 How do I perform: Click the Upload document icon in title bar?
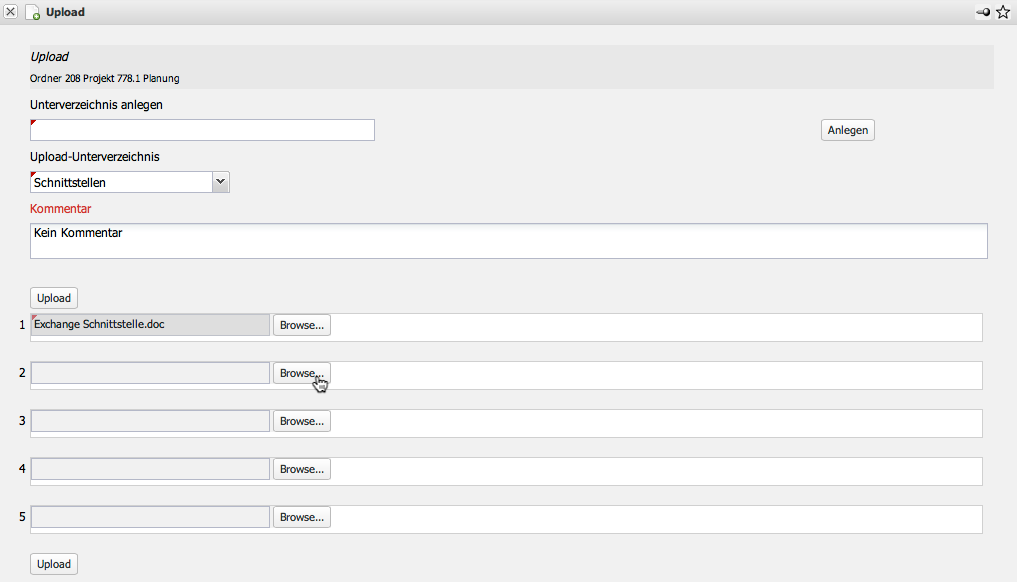33,13
